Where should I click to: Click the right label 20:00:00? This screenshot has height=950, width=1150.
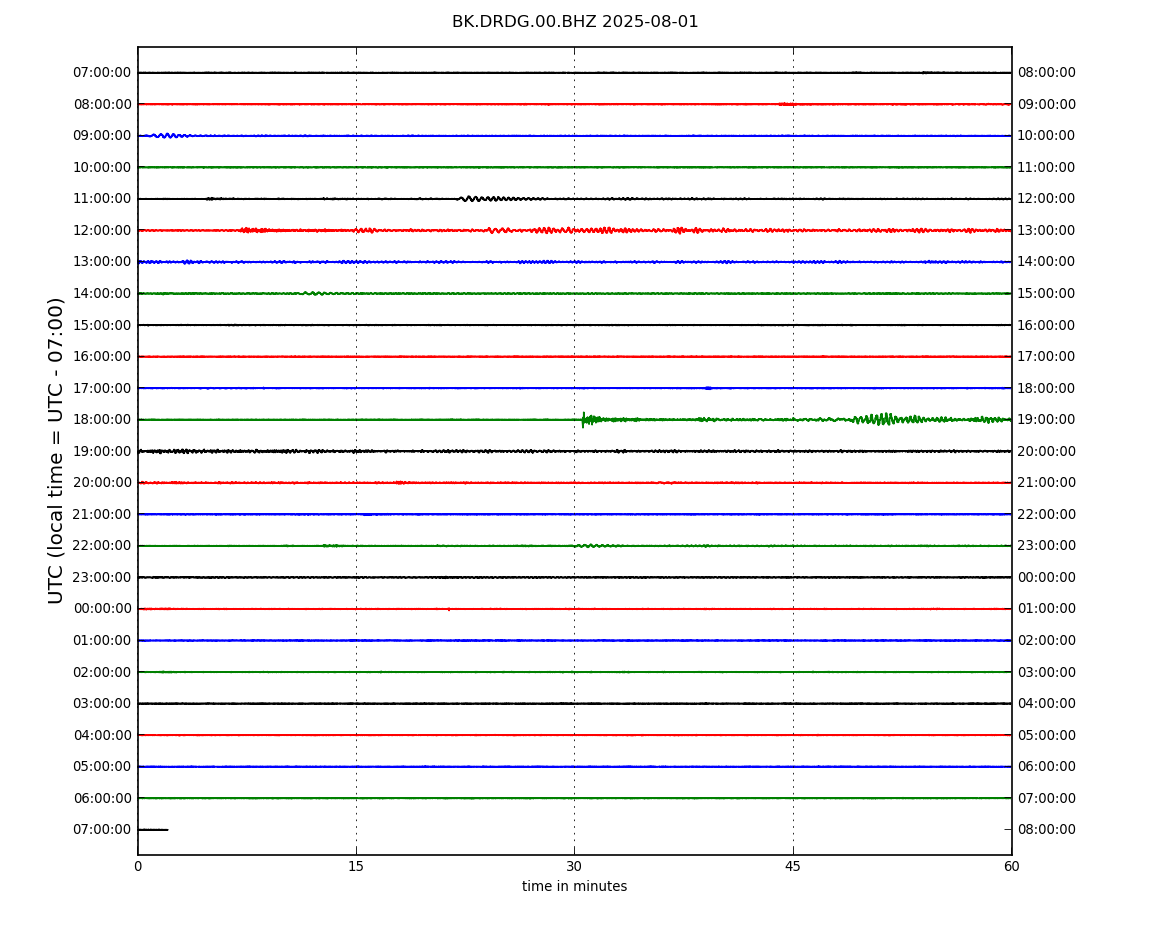(x=1047, y=451)
